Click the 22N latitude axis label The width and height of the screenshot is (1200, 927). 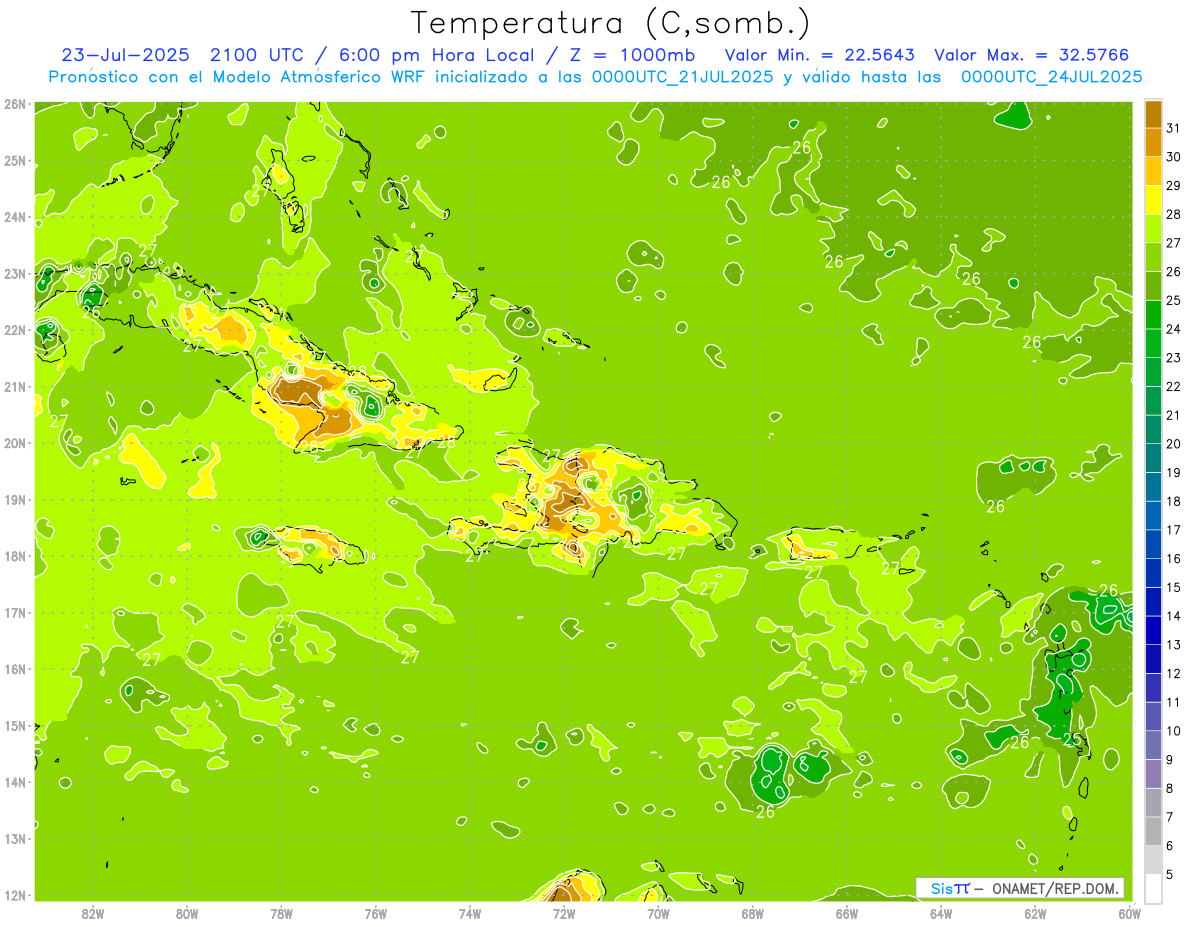[15, 330]
